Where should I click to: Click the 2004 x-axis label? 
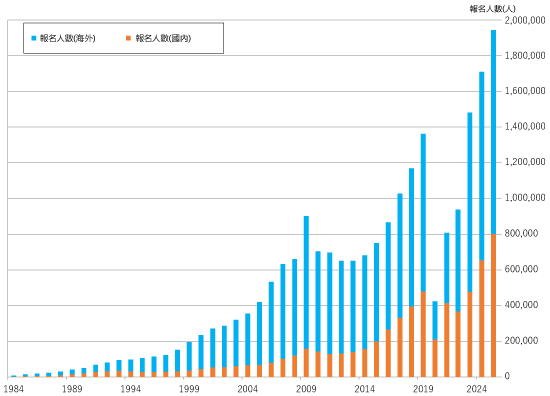(x=248, y=389)
